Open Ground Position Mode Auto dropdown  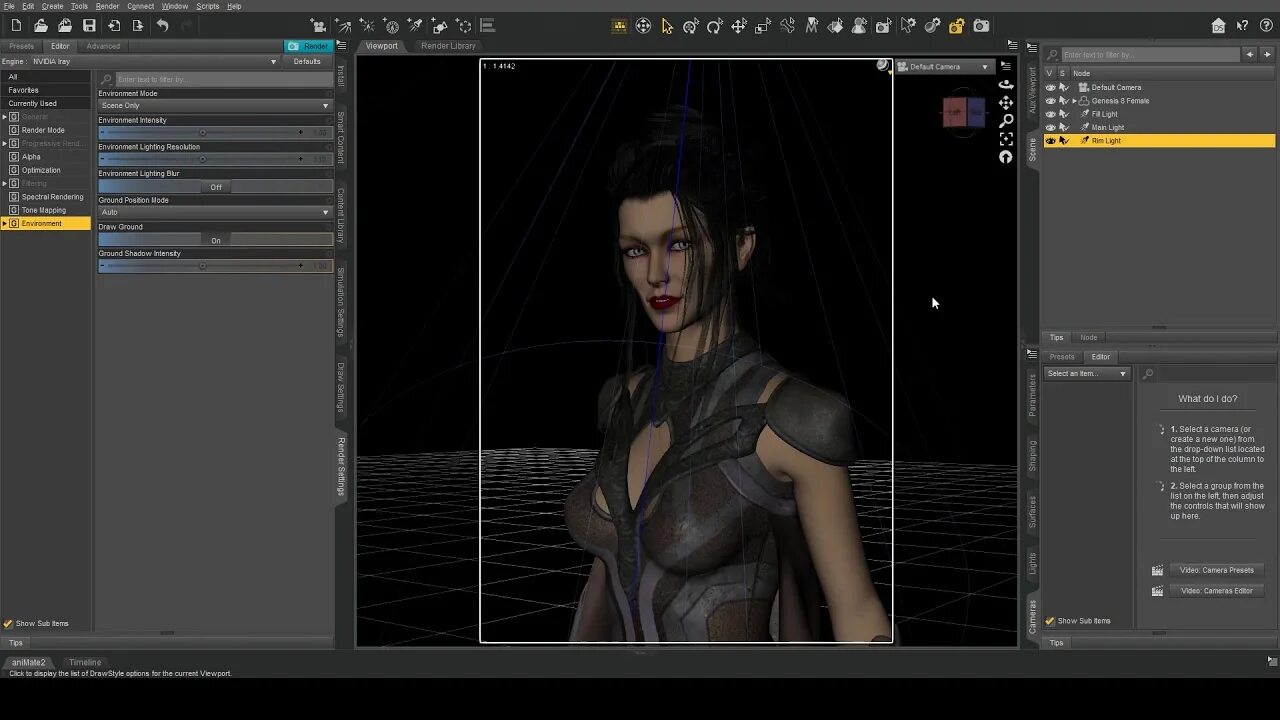pyautogui.click(x=214, y=212)
